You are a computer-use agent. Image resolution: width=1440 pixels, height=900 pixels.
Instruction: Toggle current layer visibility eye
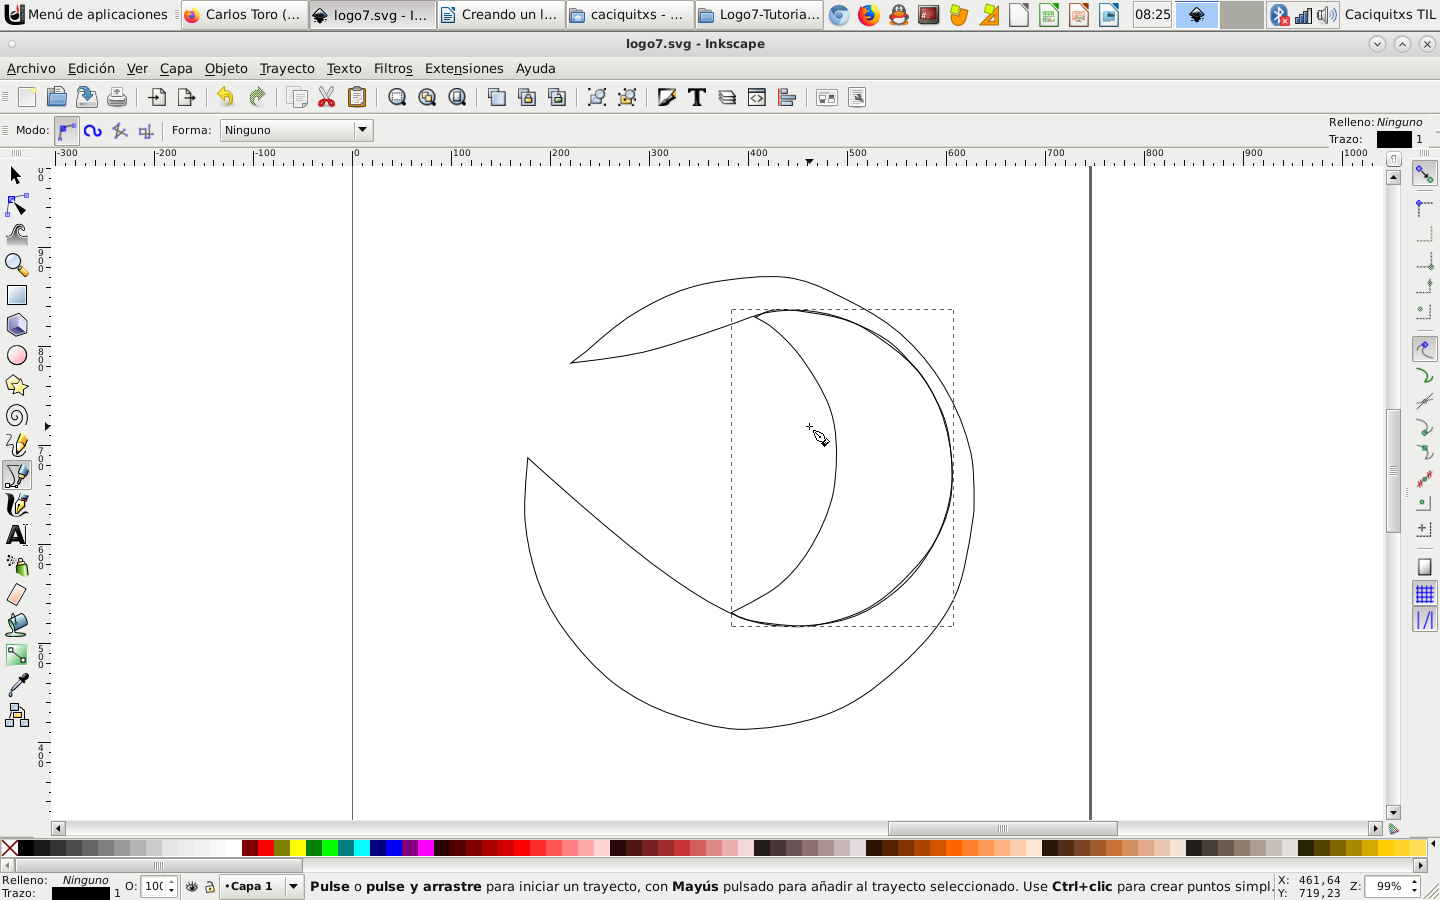tap(192, 886)
